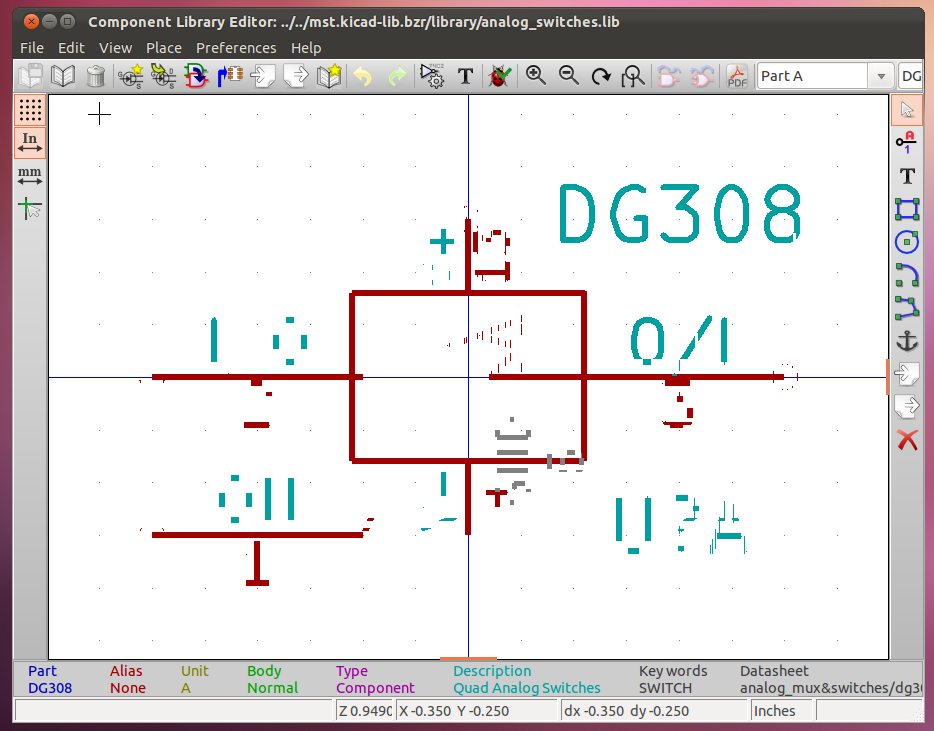This screenshot has width=934, height=731.
Task: Click the DG308 component name on canvas
Action: point(680,215)
